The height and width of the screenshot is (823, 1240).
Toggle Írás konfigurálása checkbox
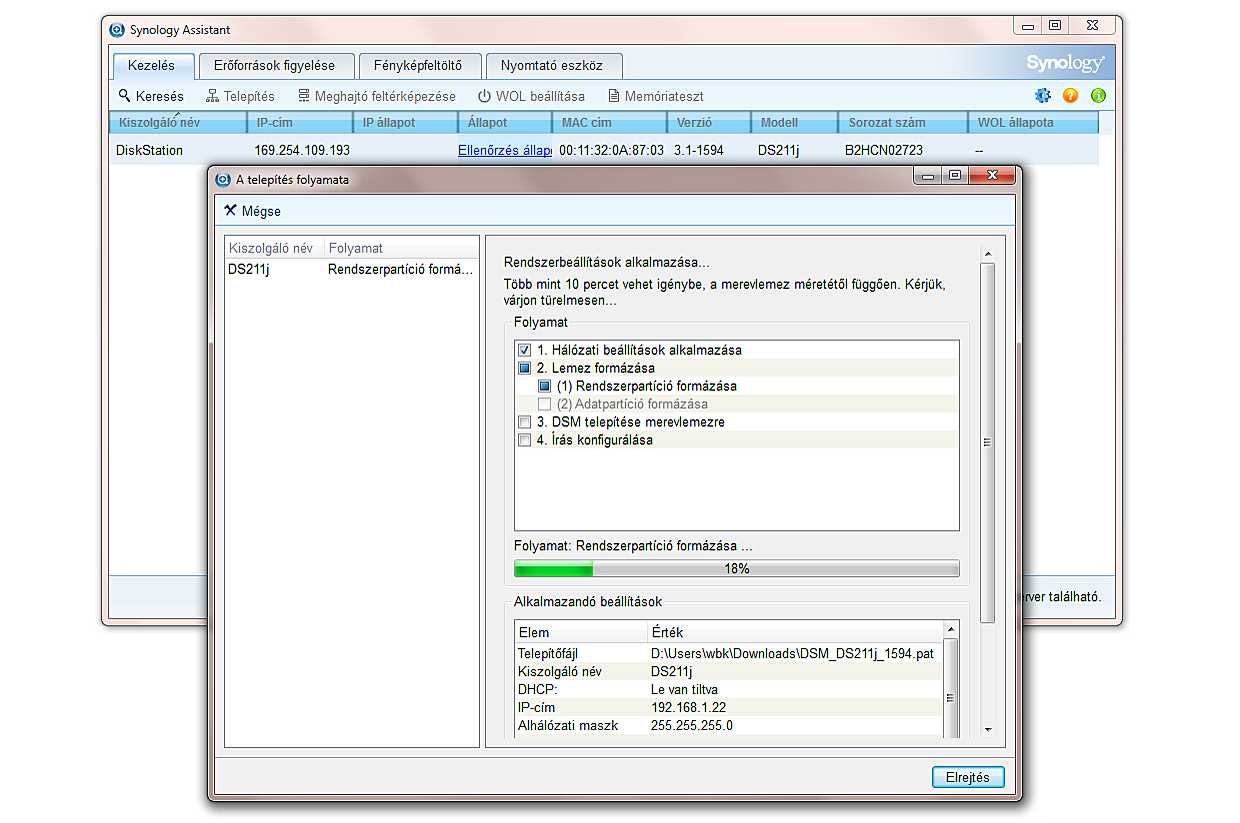coord(524,440)
